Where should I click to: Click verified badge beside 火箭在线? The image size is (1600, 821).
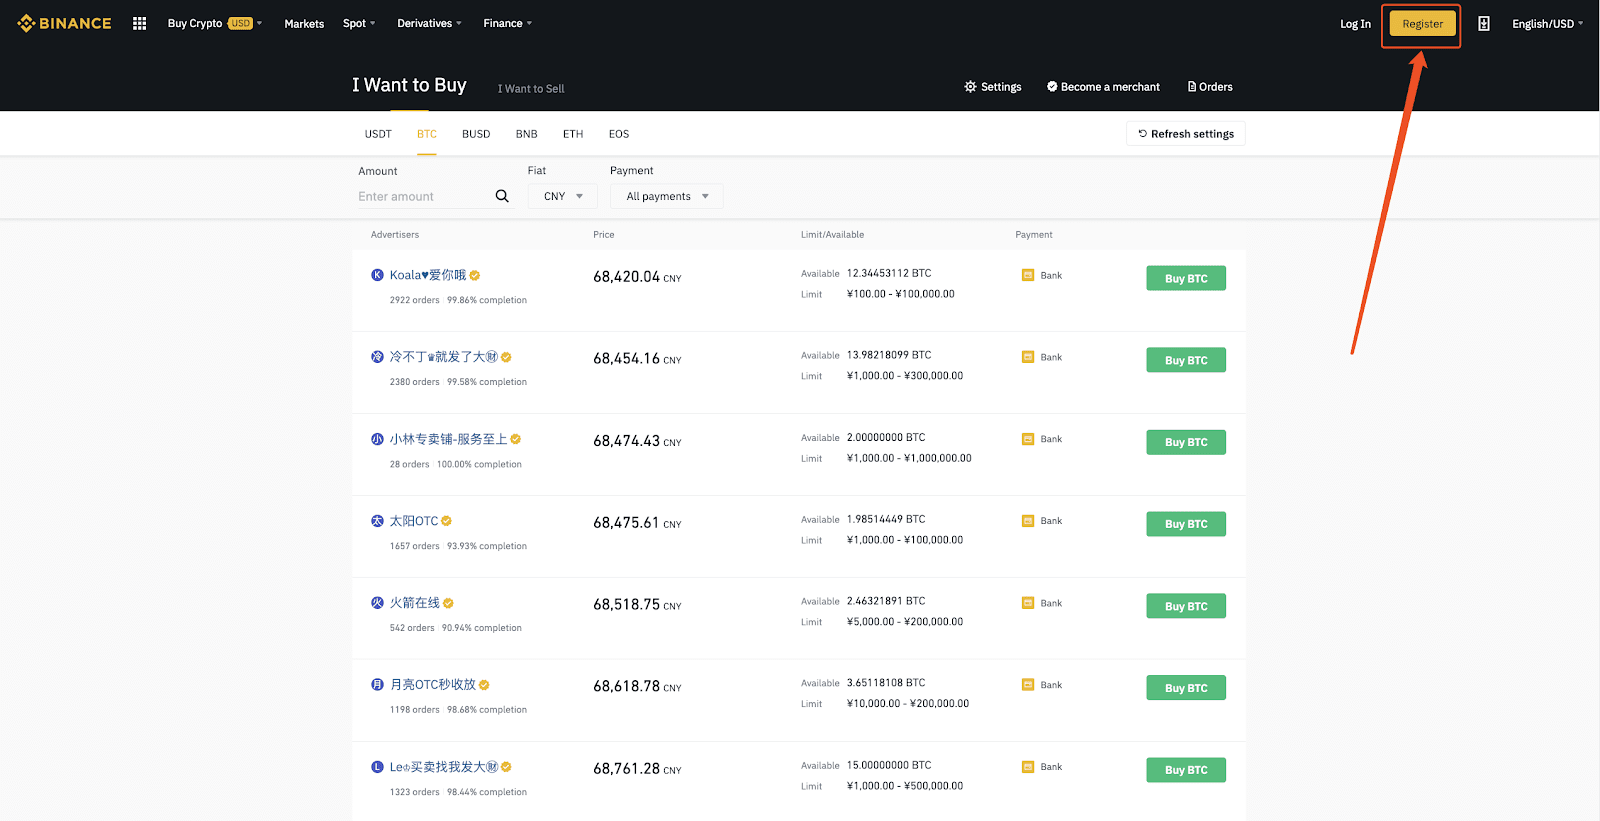coord(448,603)
